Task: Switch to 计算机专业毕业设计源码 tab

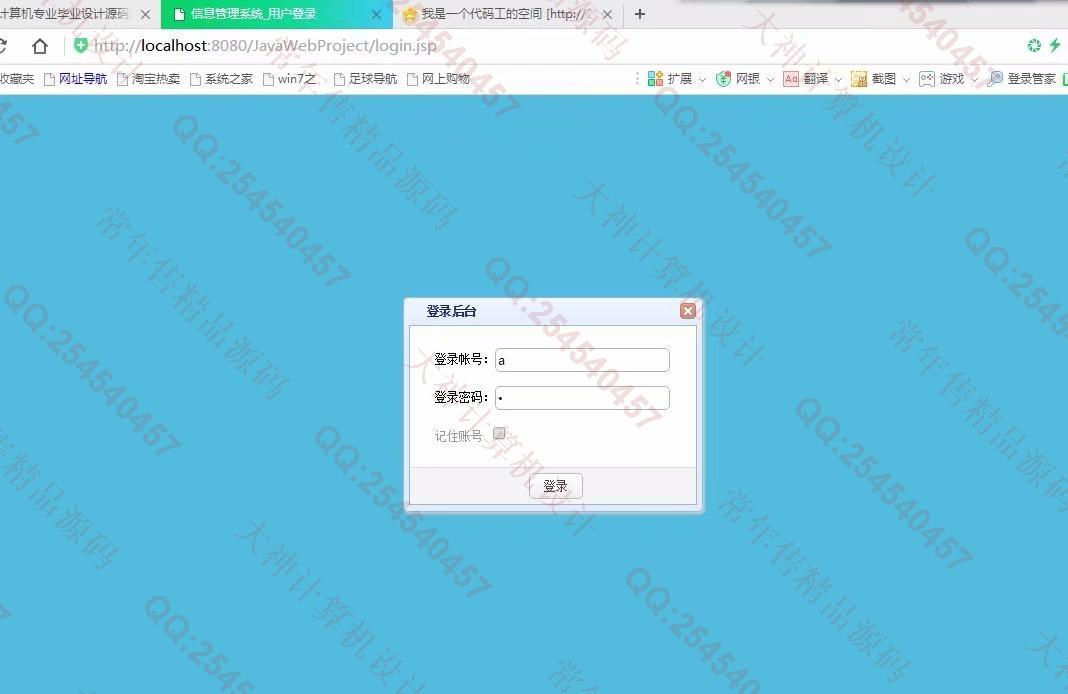Action: point(65,14)
